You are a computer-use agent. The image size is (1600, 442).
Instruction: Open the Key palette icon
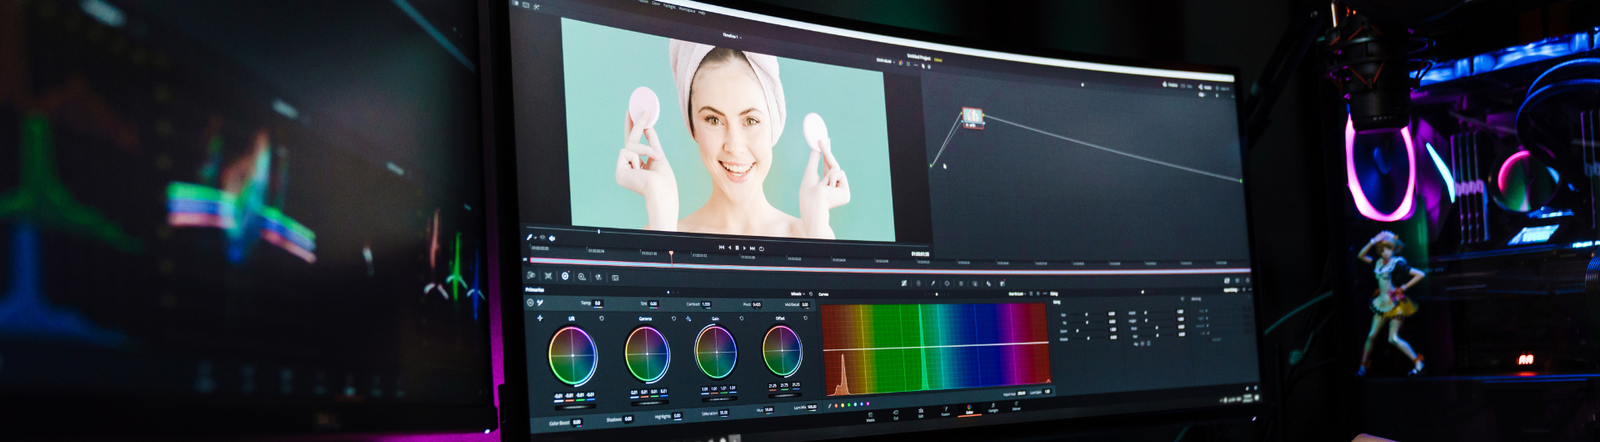[x=1002, y=283]
